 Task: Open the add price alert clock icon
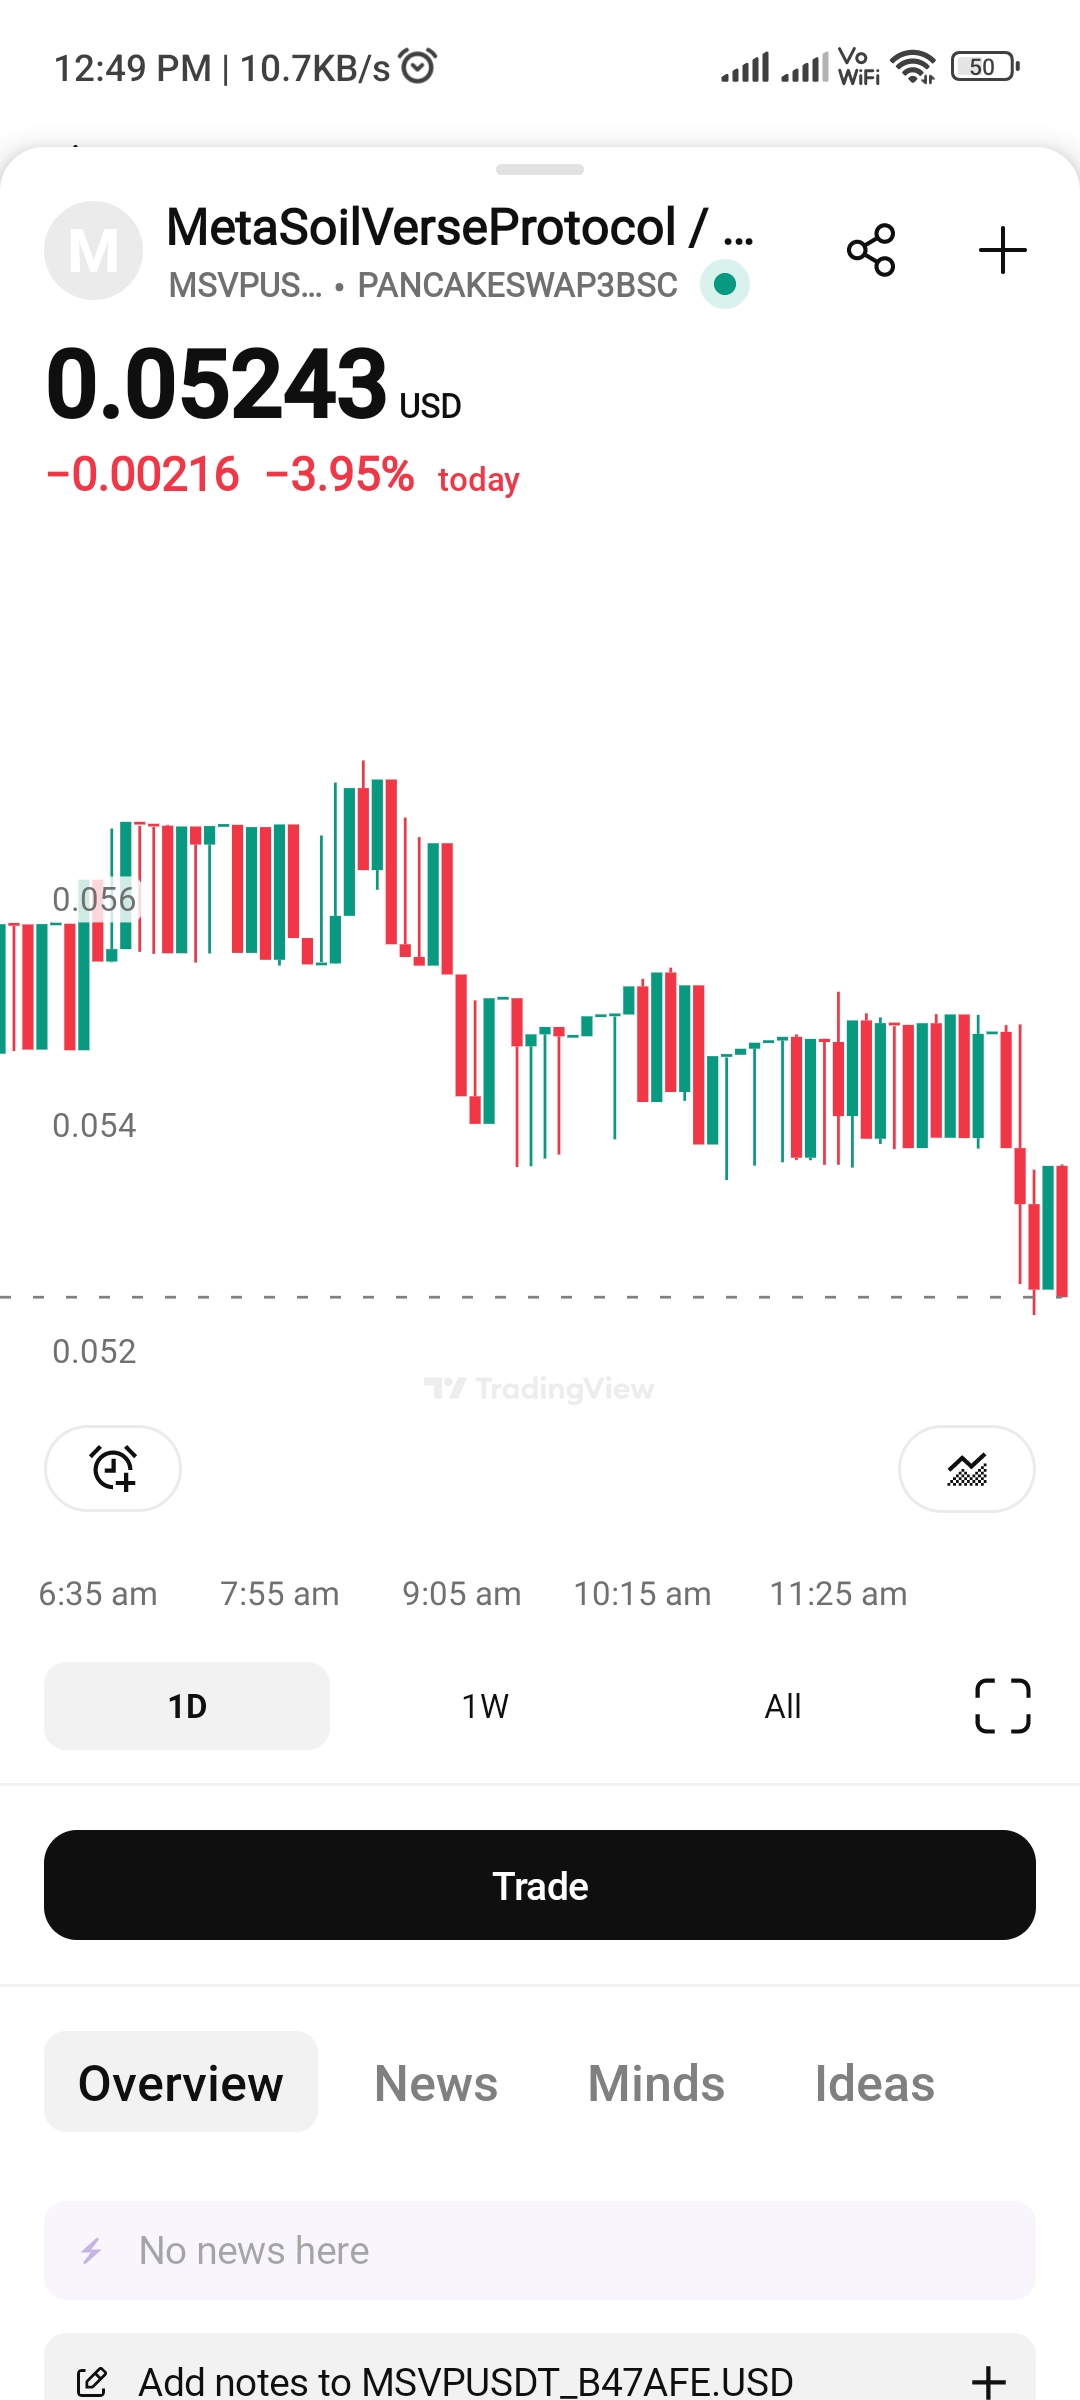coord(113,1468)
